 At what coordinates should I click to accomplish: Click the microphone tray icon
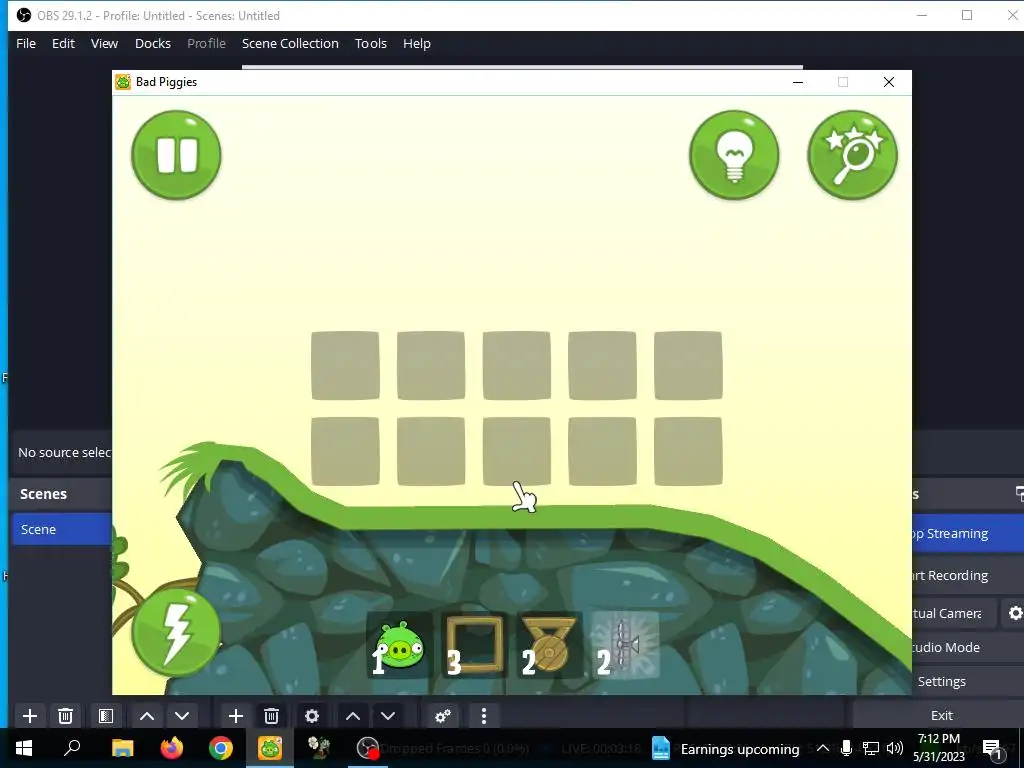(x=846, y=748)
